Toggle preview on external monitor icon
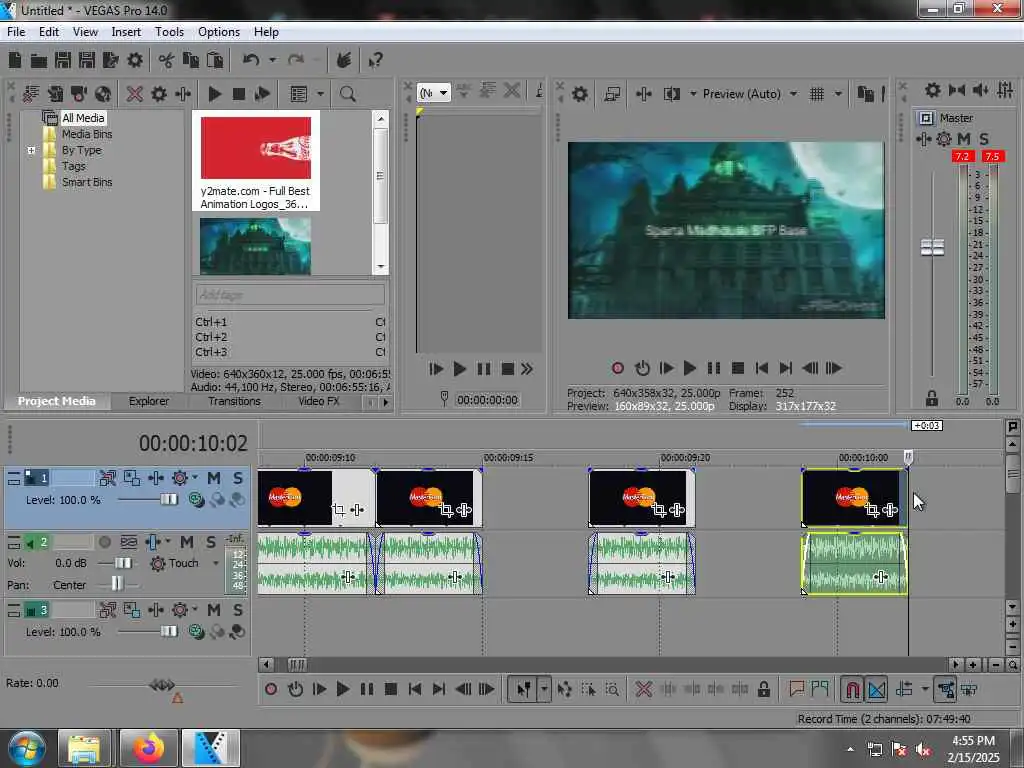Image resolution: width=1024 pixels, height=768 pixels. coord(612,94)
